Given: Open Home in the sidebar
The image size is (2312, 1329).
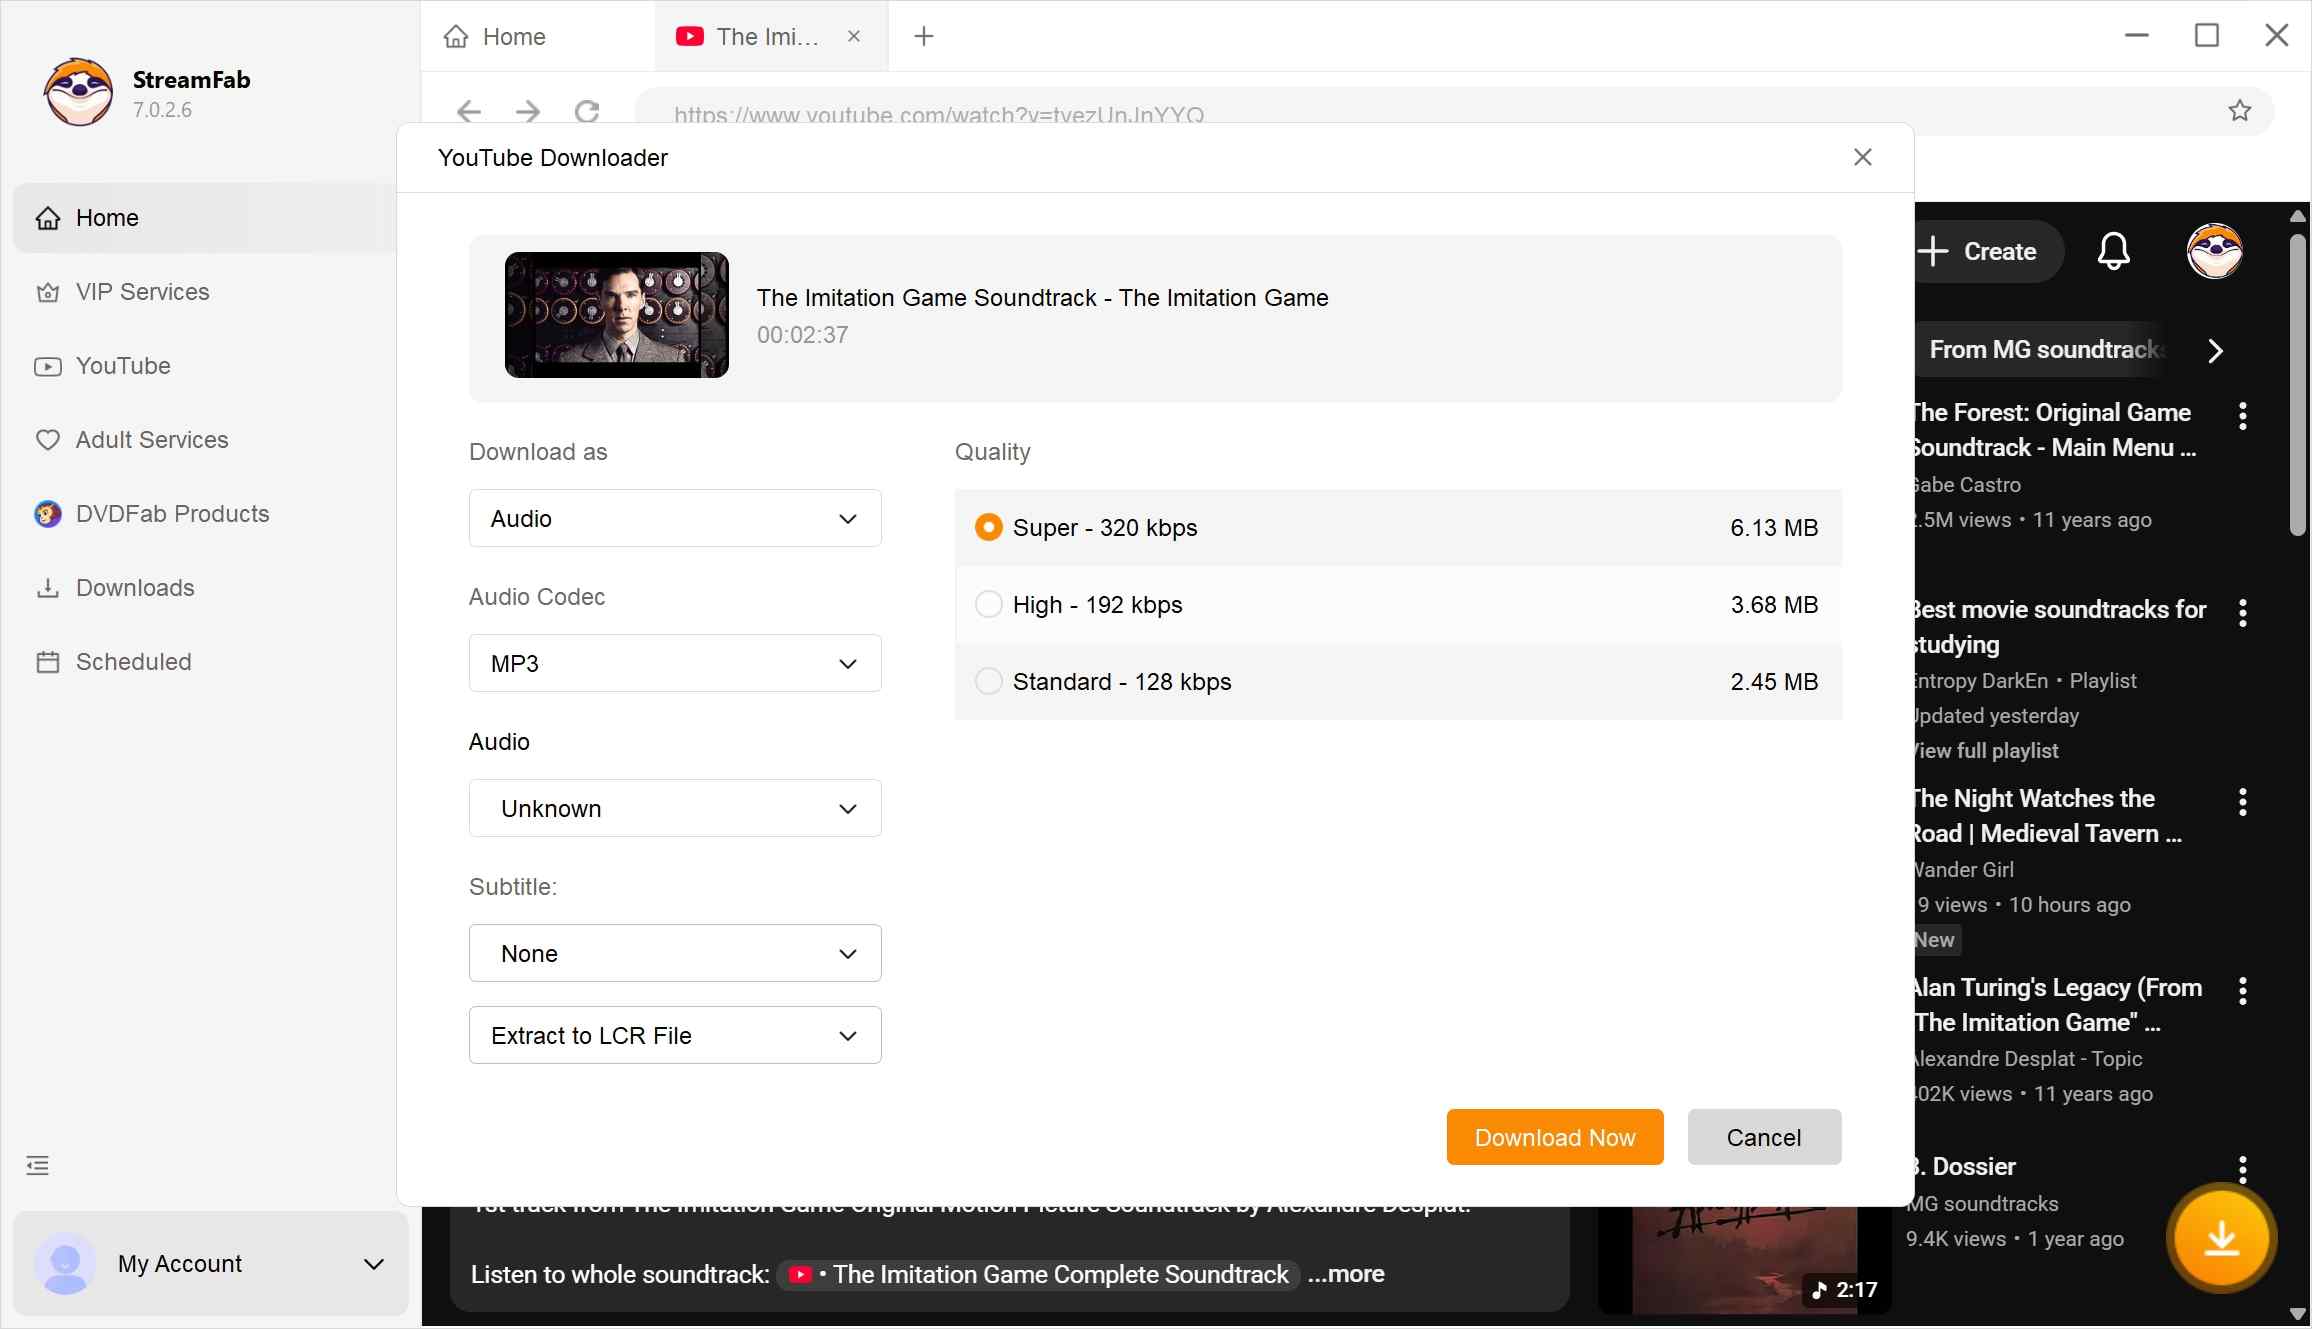Looking at the screenshot, I should pos(205,218).
